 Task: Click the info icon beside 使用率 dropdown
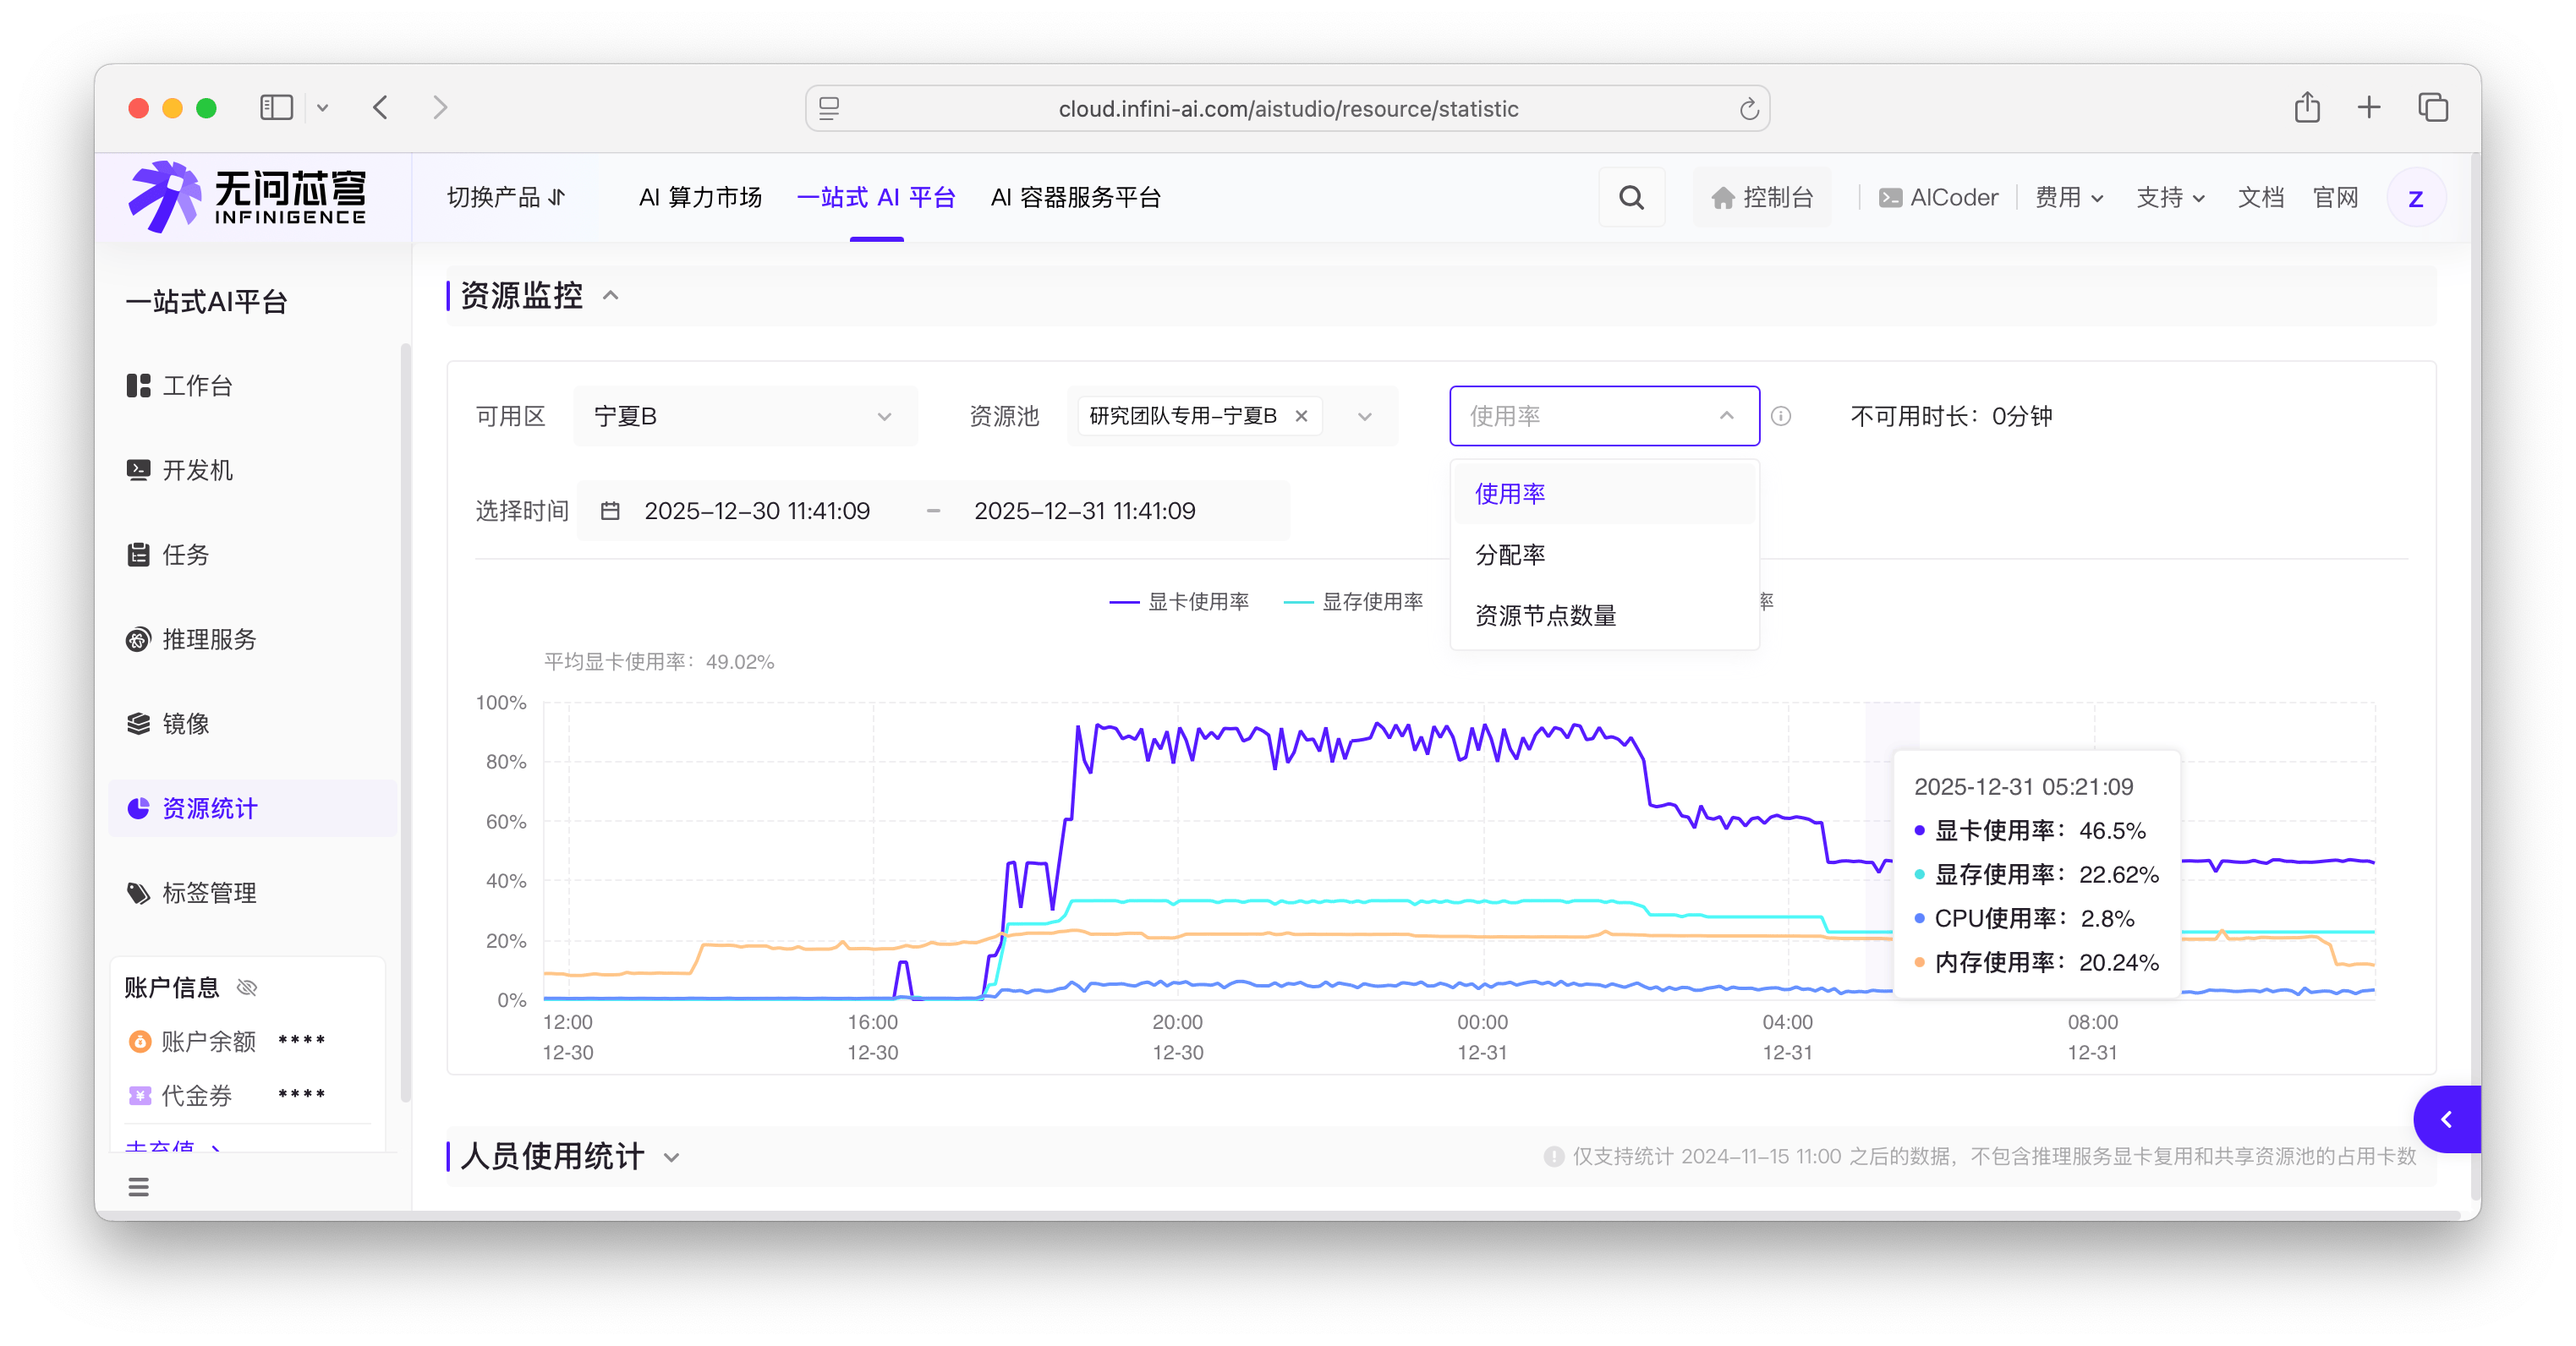pyautogui.click(x=1780, y=416)
